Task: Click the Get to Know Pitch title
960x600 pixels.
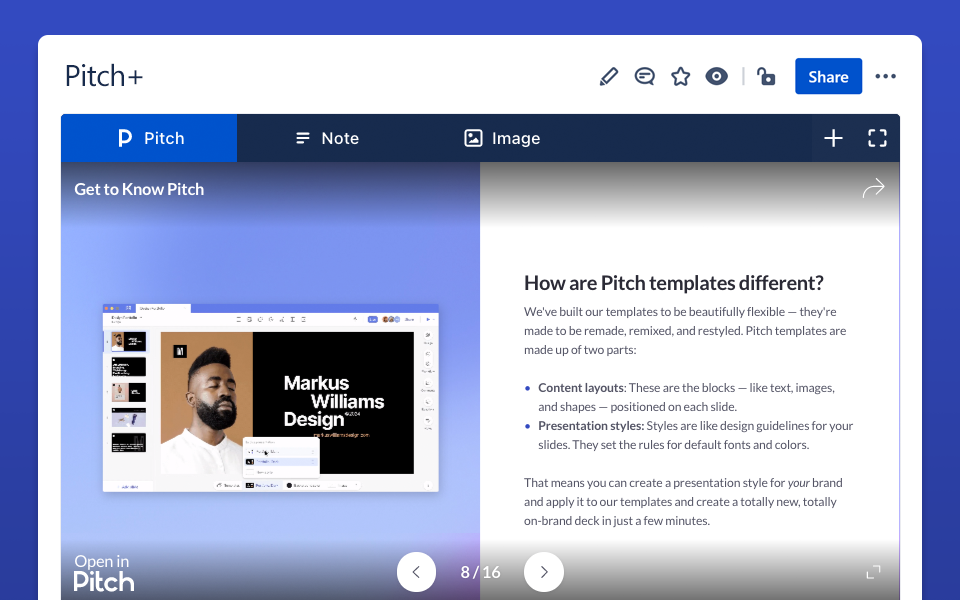Action: (x=139, y=189)
